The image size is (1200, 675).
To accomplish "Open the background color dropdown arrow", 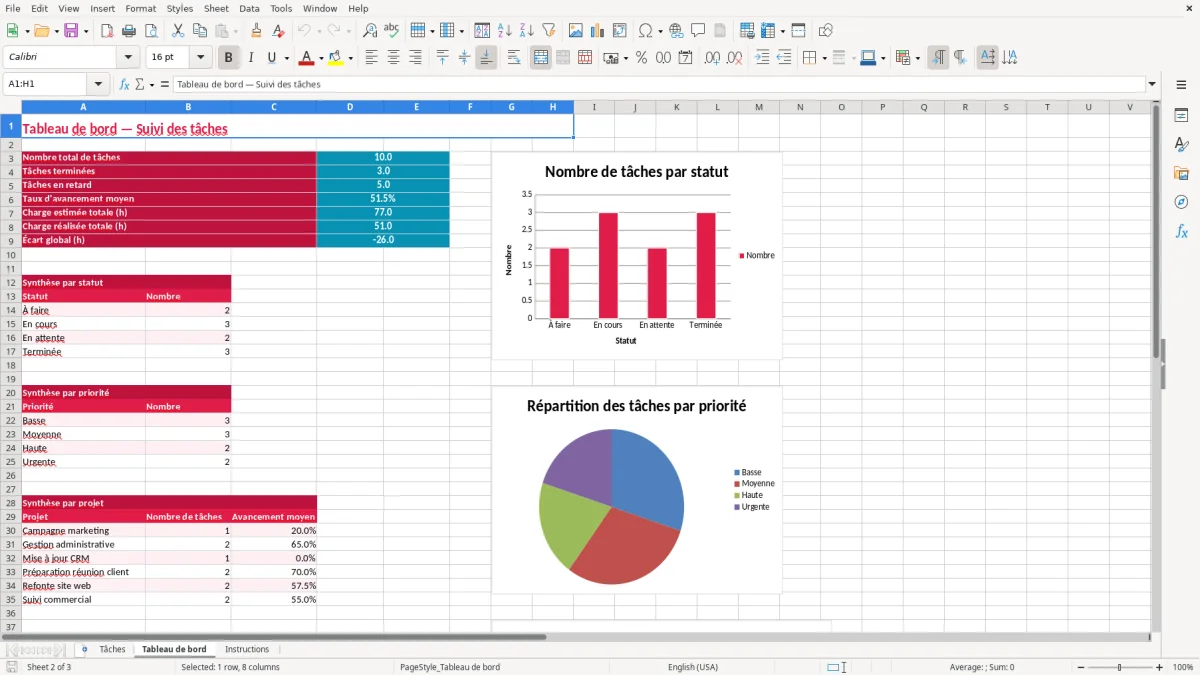I will coord(350,58).
